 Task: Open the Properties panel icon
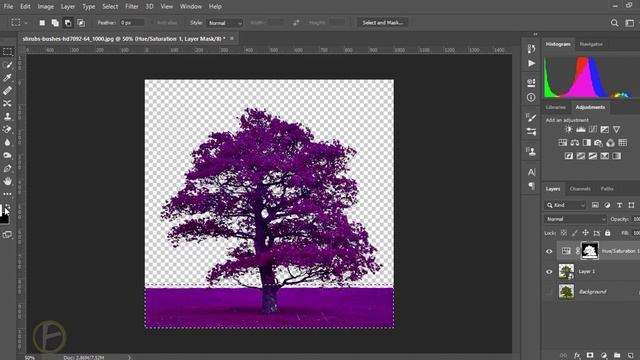[531, 82]
